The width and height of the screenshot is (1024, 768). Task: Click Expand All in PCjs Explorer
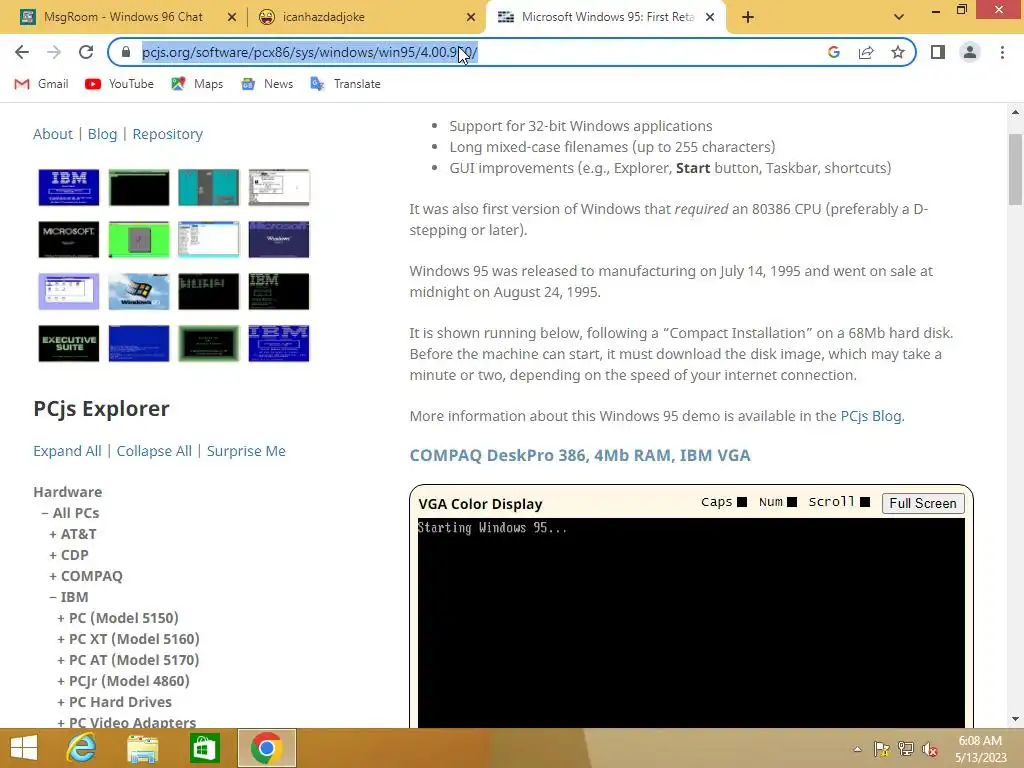[x=67, y=451]
